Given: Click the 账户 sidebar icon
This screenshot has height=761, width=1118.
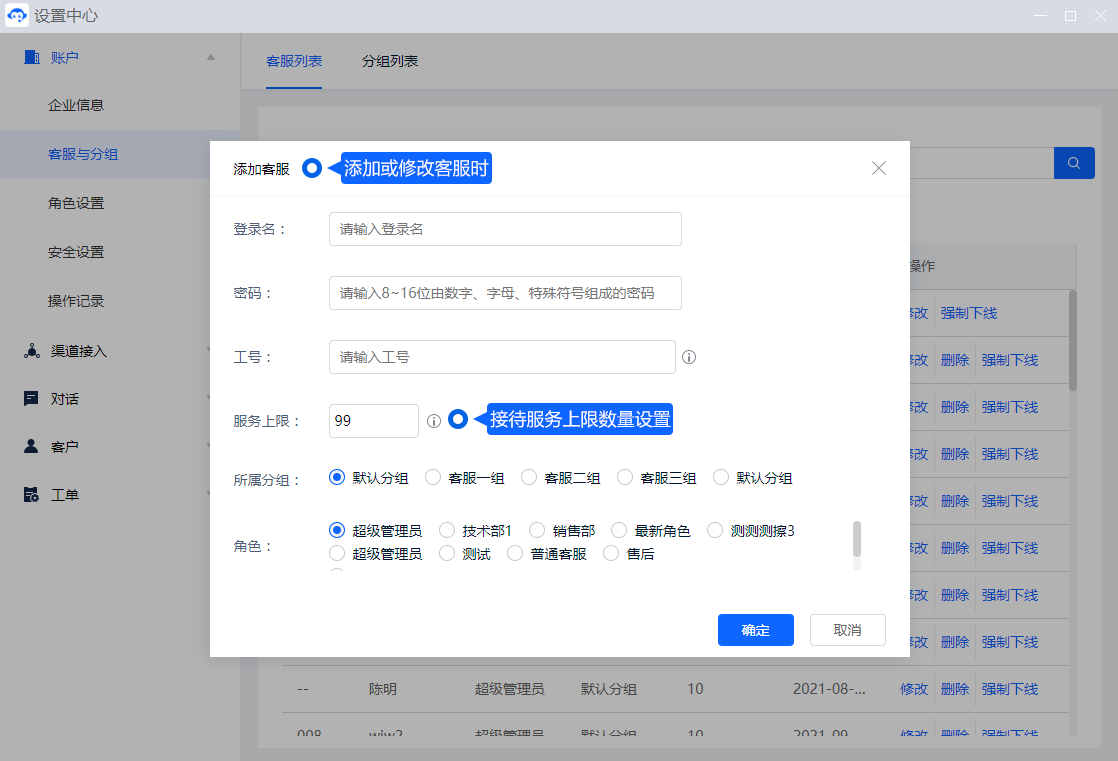Looking at the screenshot, I should [x=31, y=57].
